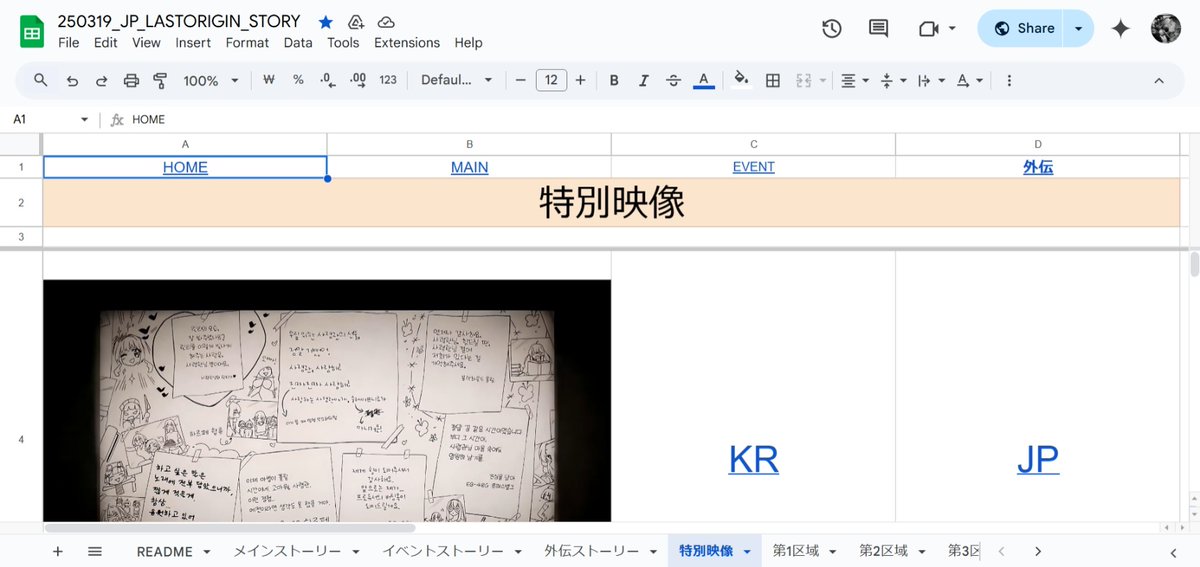Open version history clock icon
The image size is (1200, 567).
pyautogui.click(x=832, y=29)
